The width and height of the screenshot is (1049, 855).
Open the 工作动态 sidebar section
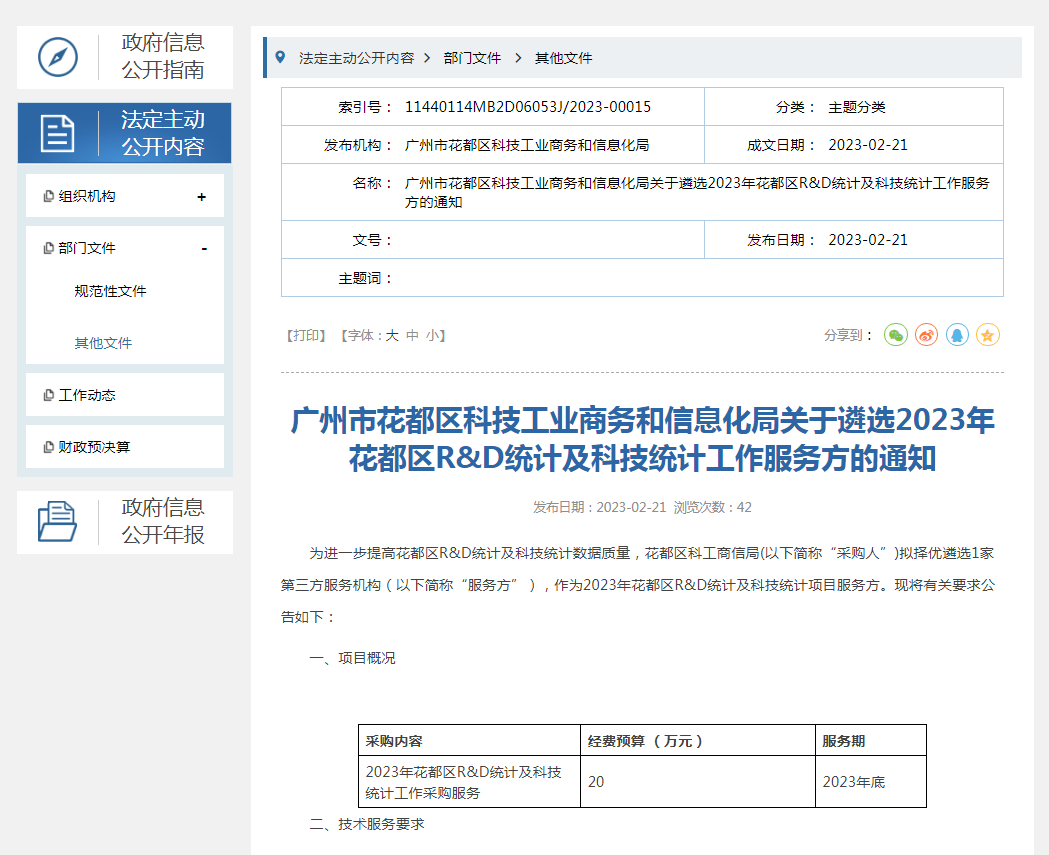coord(87,395)
